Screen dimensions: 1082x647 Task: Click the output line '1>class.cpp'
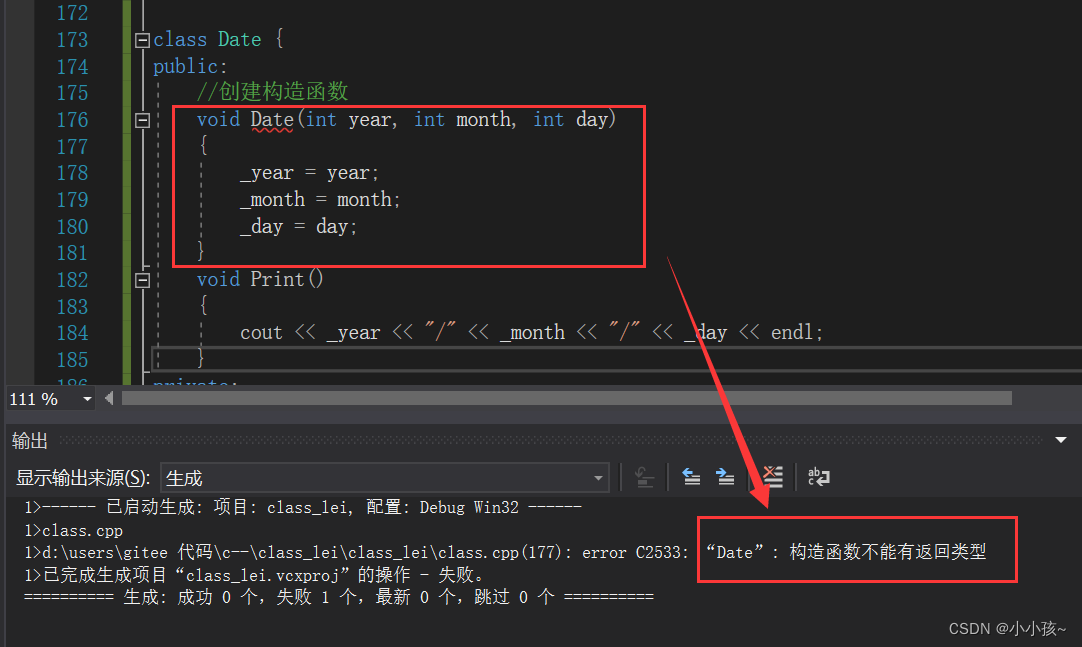(74, 530)
